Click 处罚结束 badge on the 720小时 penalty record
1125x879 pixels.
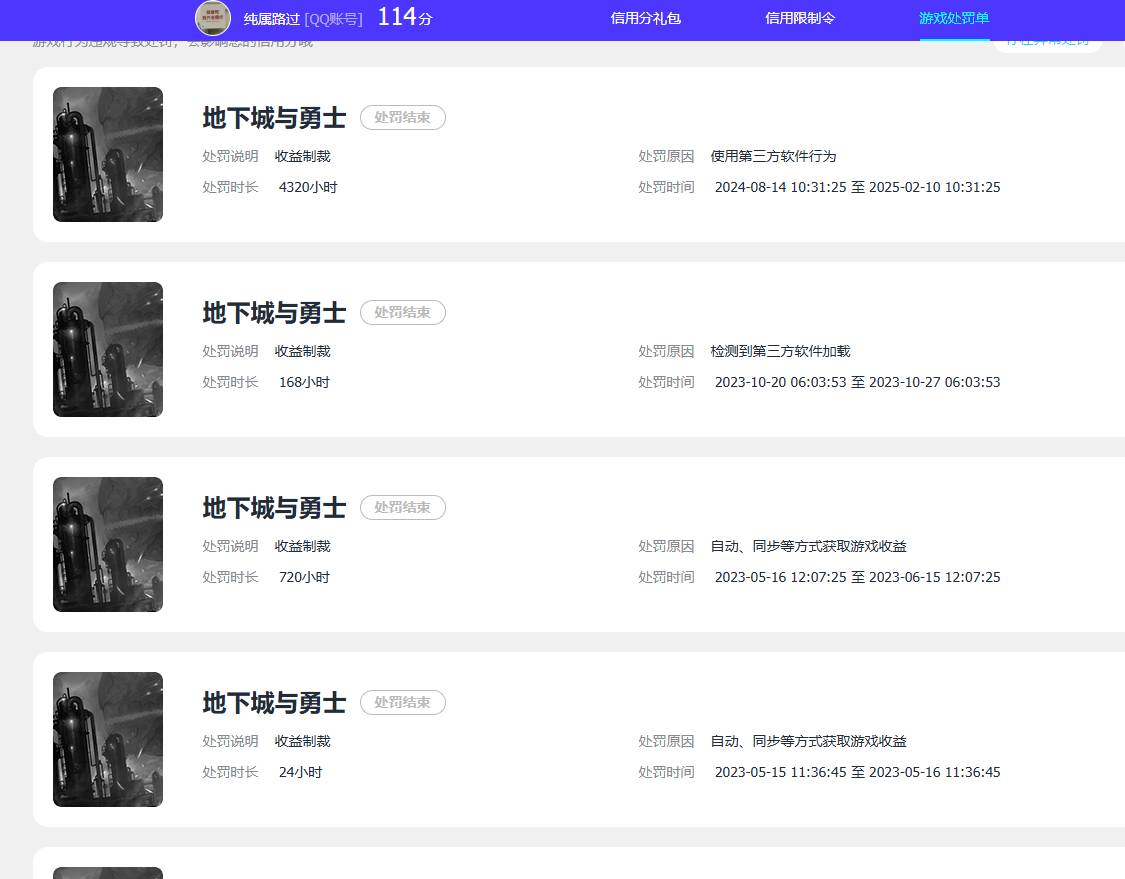click(x=402, y=508)
